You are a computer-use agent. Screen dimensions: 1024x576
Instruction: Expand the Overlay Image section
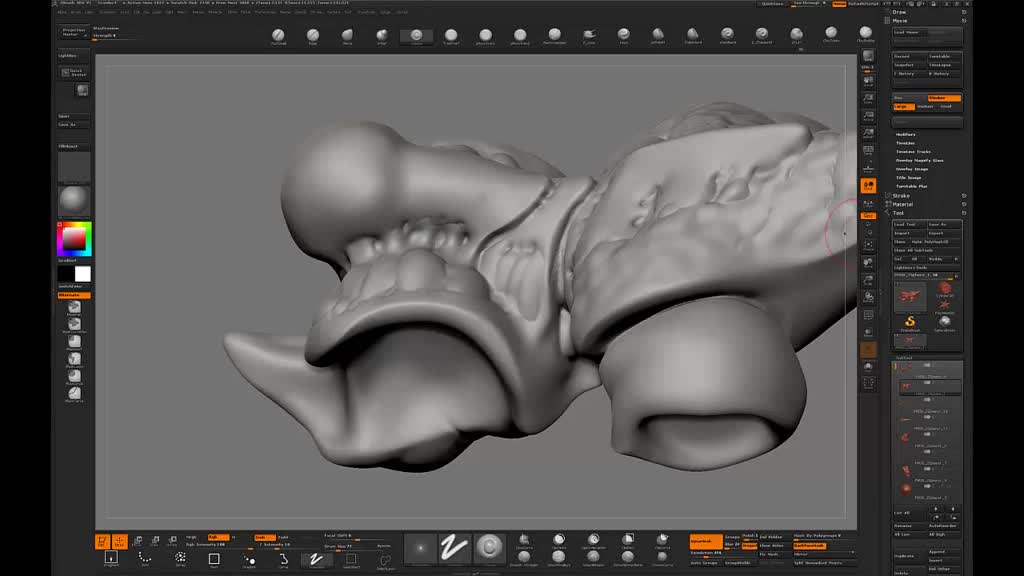pyautogui.click(x=912, y=169)
